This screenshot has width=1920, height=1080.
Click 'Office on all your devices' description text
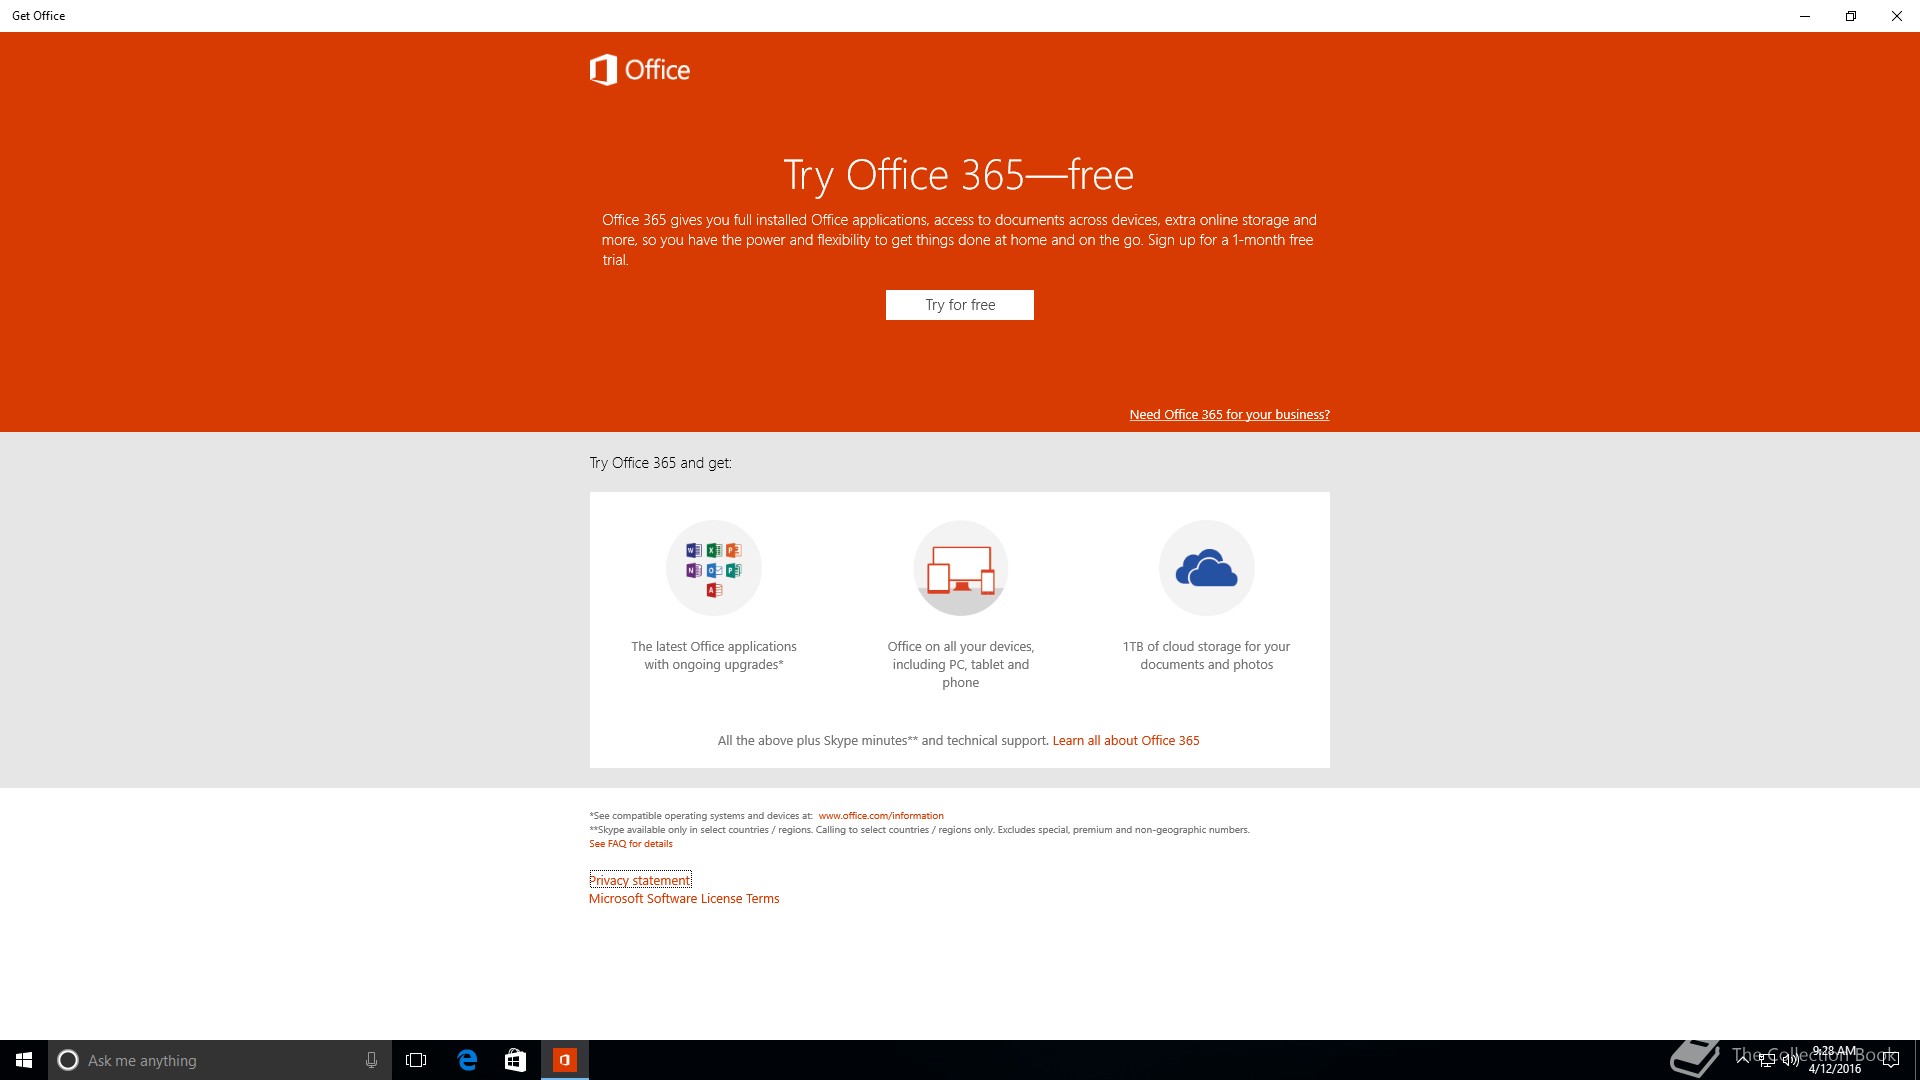coord(960,665)
